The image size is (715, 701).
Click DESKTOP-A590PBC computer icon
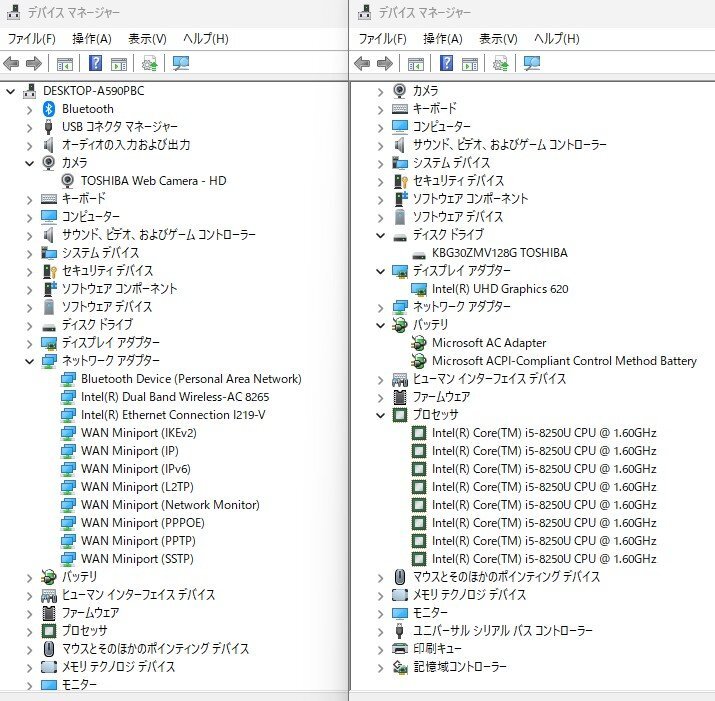pyautogui.click(x=30, y=91)
